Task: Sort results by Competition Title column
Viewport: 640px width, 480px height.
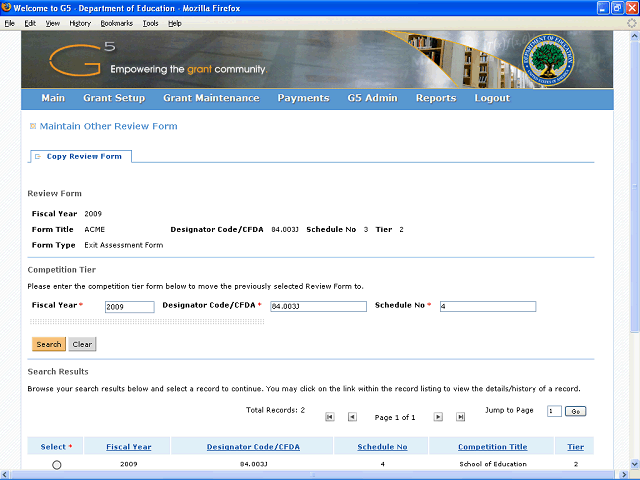Action: coord(492,447)
